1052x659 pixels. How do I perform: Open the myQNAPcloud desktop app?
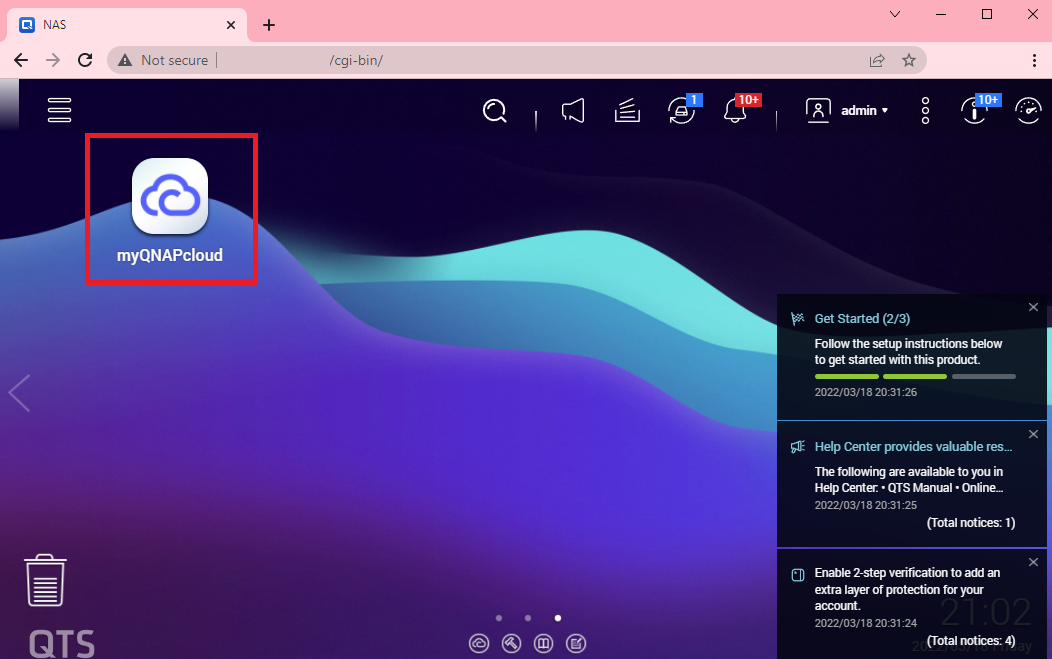(x=169, y=197)
